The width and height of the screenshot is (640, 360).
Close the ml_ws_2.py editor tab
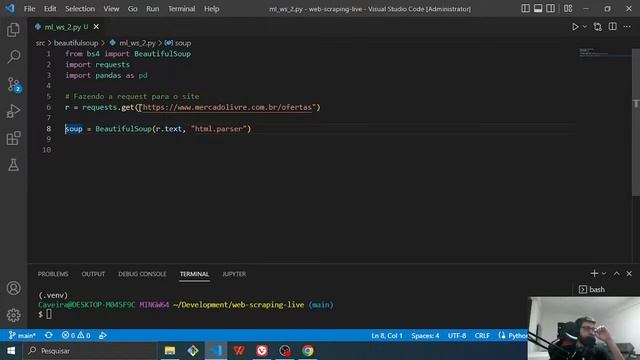(x=96, y=27)
